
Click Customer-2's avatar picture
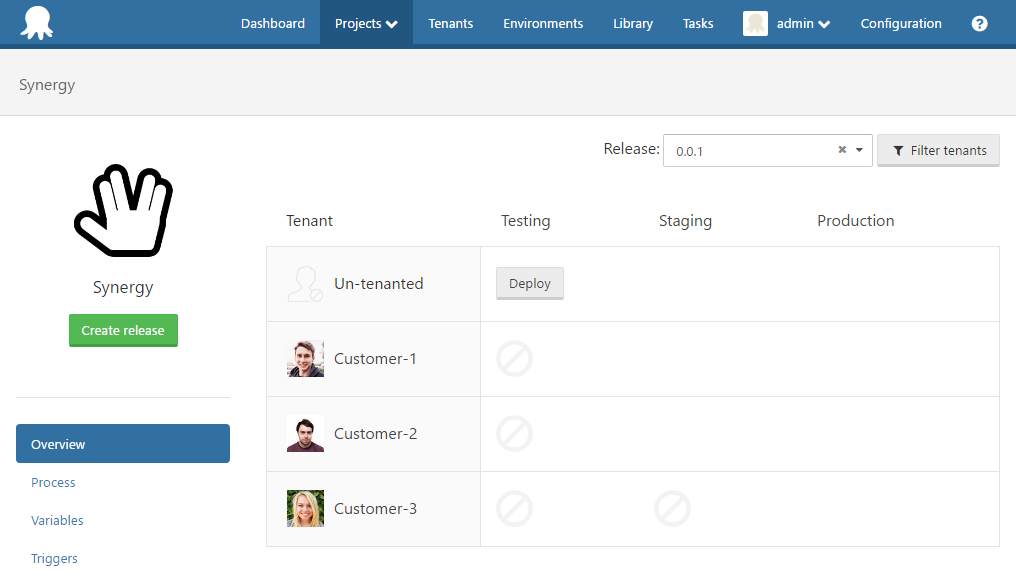(x=305, y=433)
